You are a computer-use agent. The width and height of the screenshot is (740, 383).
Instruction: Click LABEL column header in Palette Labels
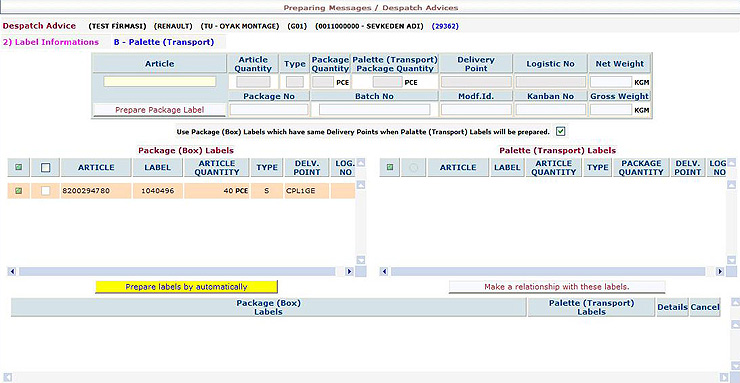coord(507,167)
